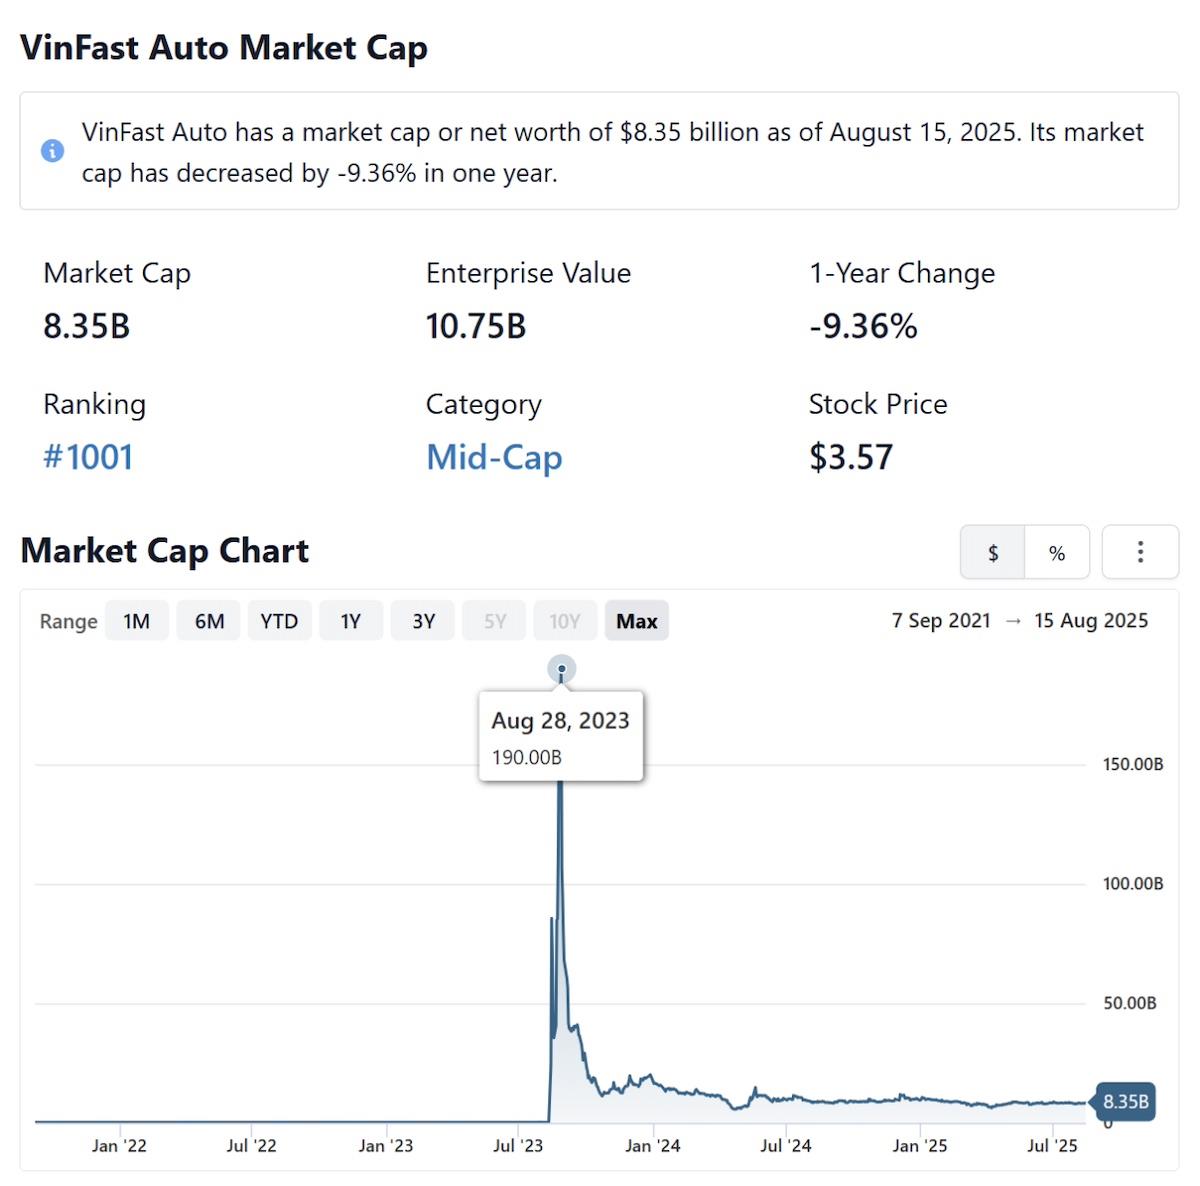Open the Mid-Cap category link
The height and width of the screenshot is (1186, 1200).
tap(494, 457)
